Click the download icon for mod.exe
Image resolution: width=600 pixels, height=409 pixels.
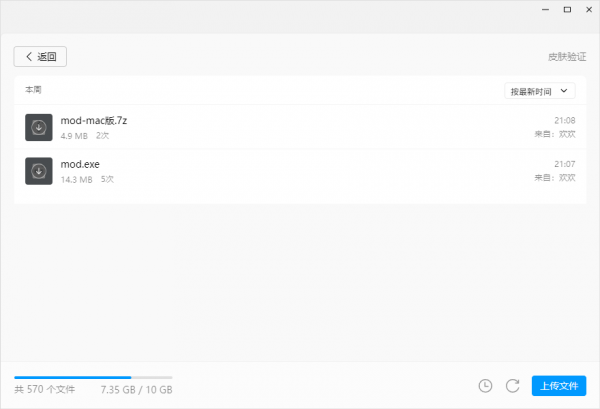pos(38,171)
